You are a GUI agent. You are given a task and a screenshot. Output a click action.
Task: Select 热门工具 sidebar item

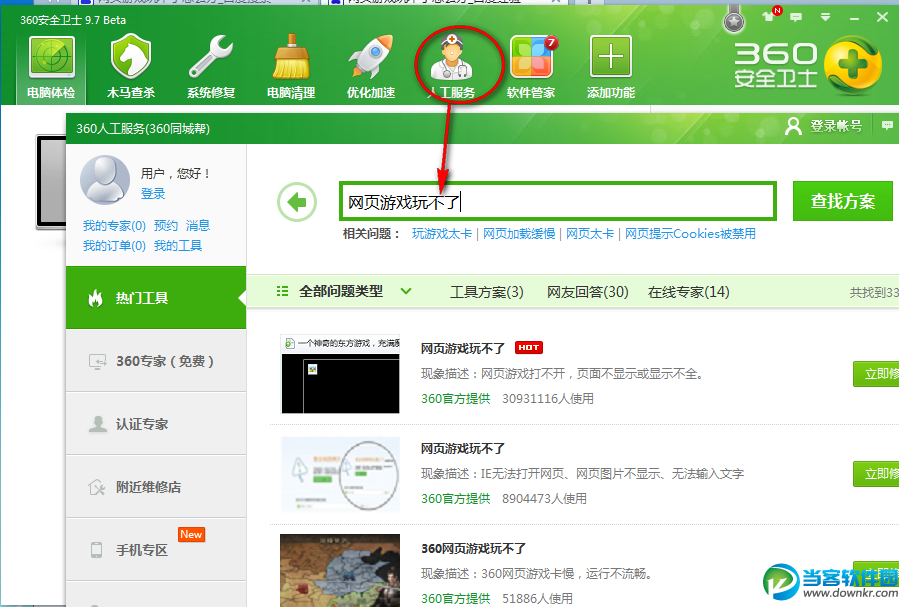pos(156,297)
